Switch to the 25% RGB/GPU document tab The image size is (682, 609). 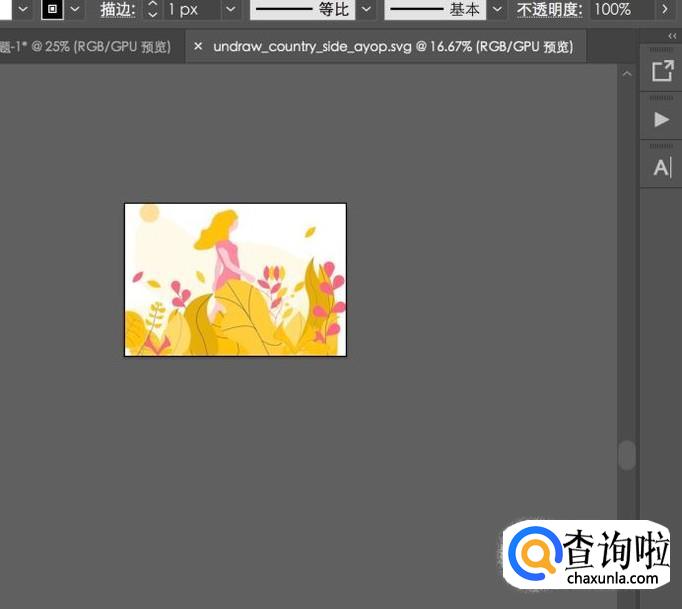92,47
